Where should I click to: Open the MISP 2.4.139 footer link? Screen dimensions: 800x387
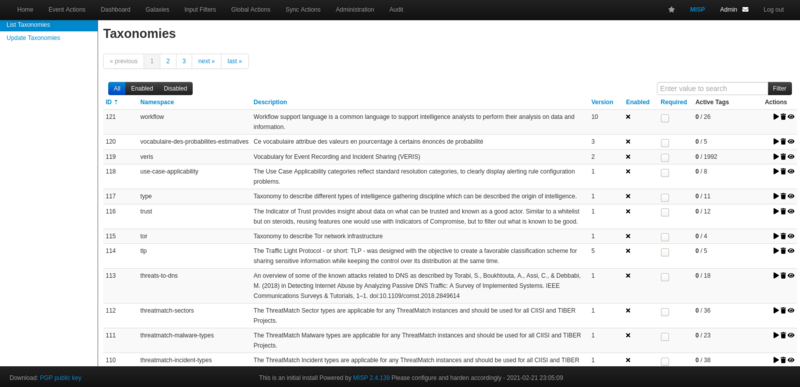pos(371,378)
